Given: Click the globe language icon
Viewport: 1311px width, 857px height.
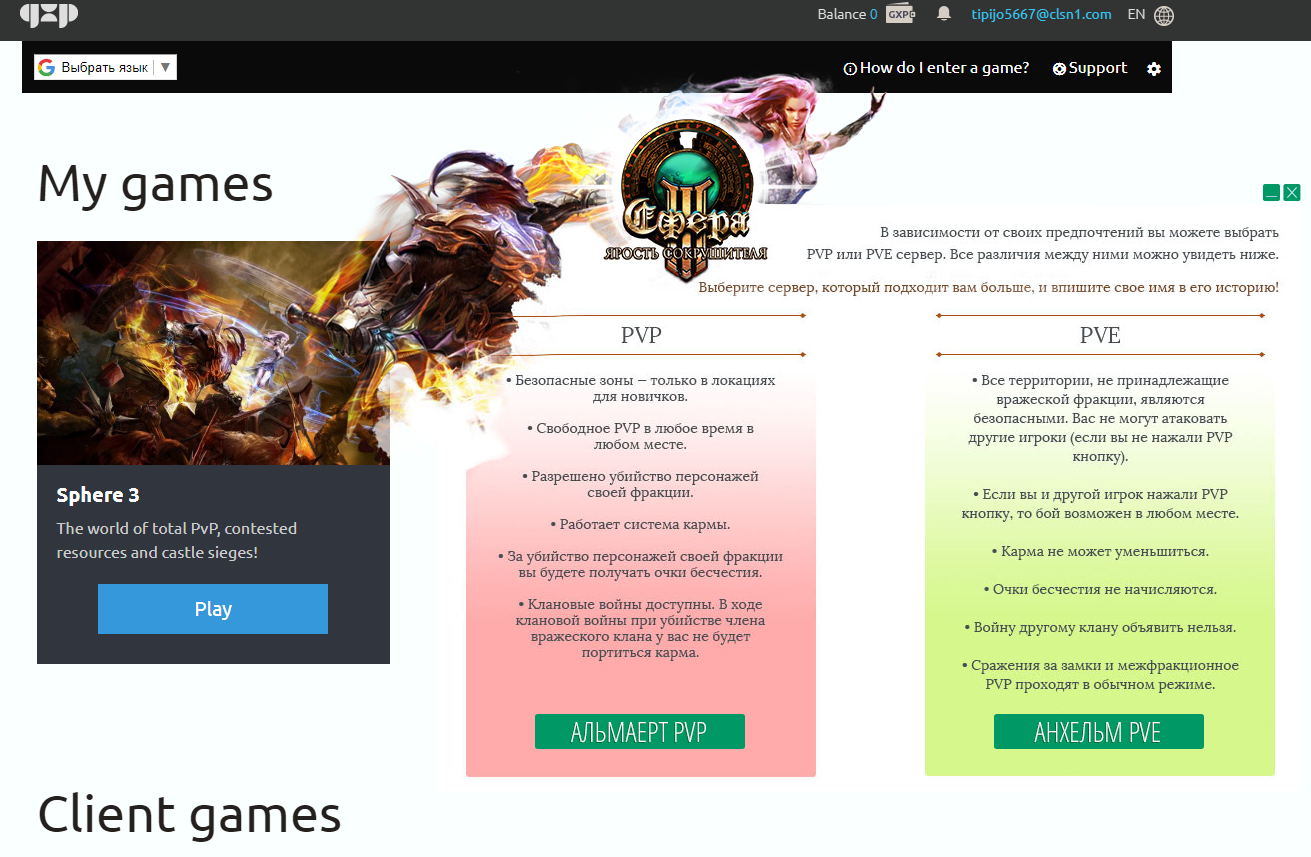Looking at the screenshot, I should pos(1164,15).
